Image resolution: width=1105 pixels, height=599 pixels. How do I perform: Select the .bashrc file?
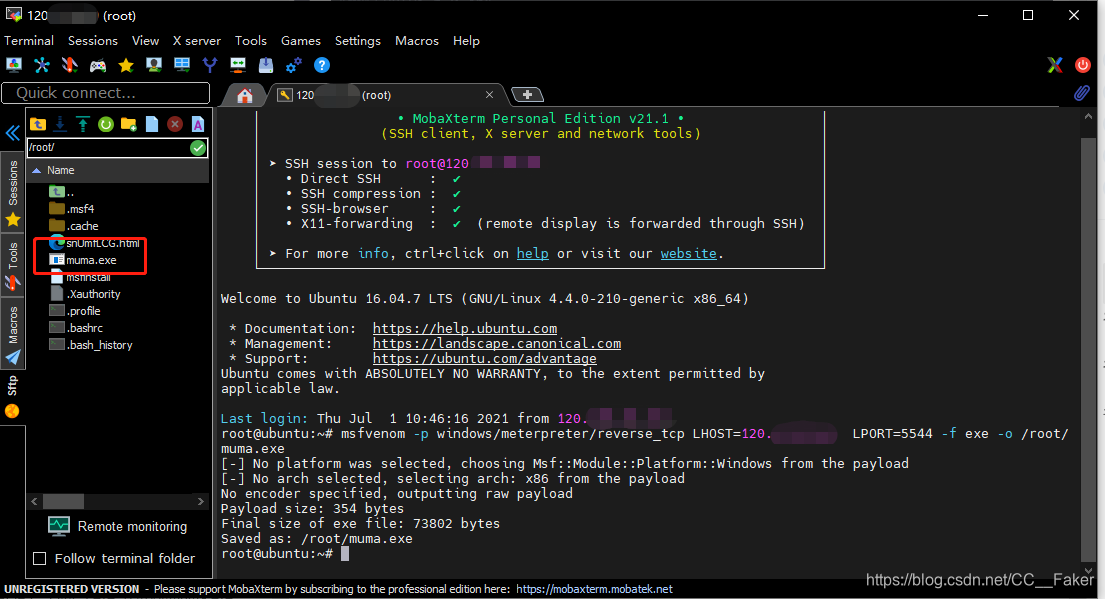point(76,328)
